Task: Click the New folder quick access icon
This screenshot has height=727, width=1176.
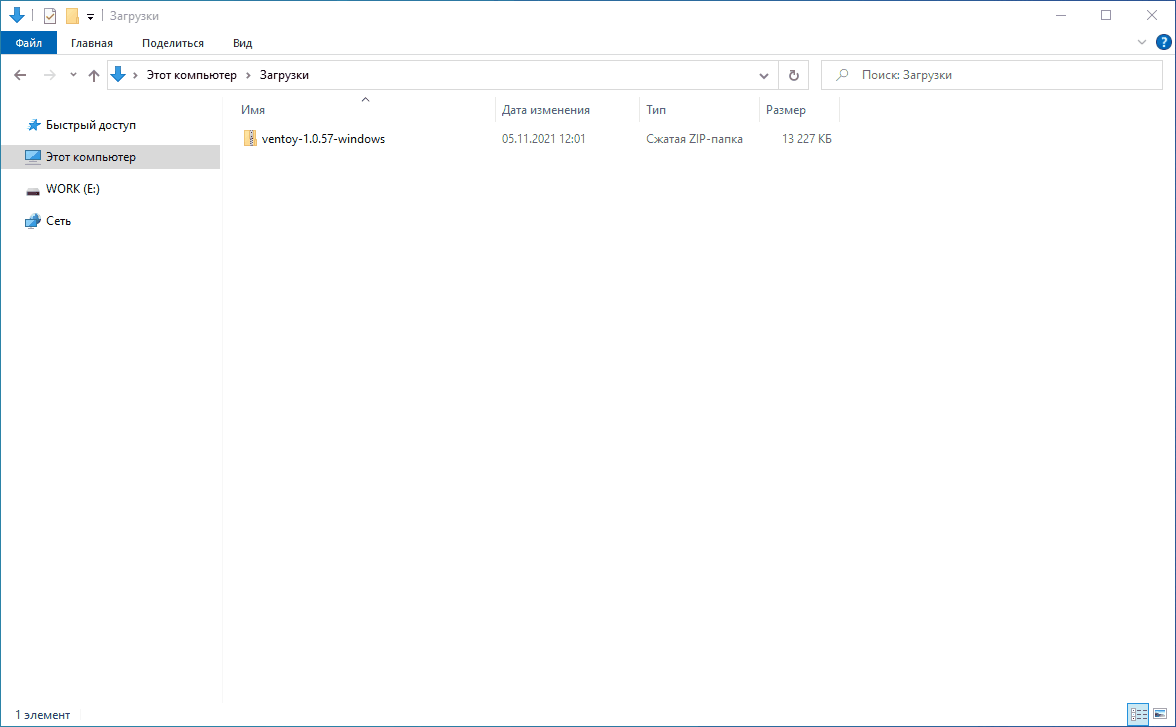Action: (x=72, y=16)
